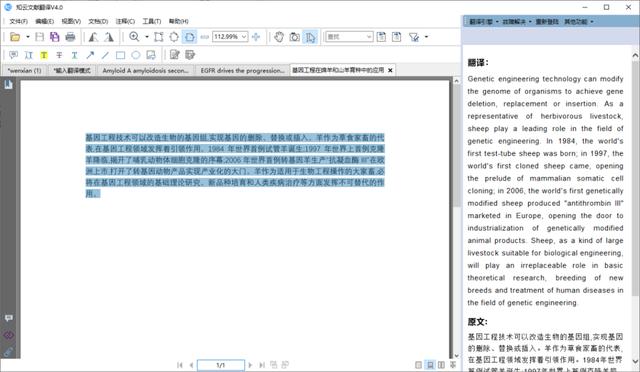
Task: Go to next page arrow
Action: 250,365
